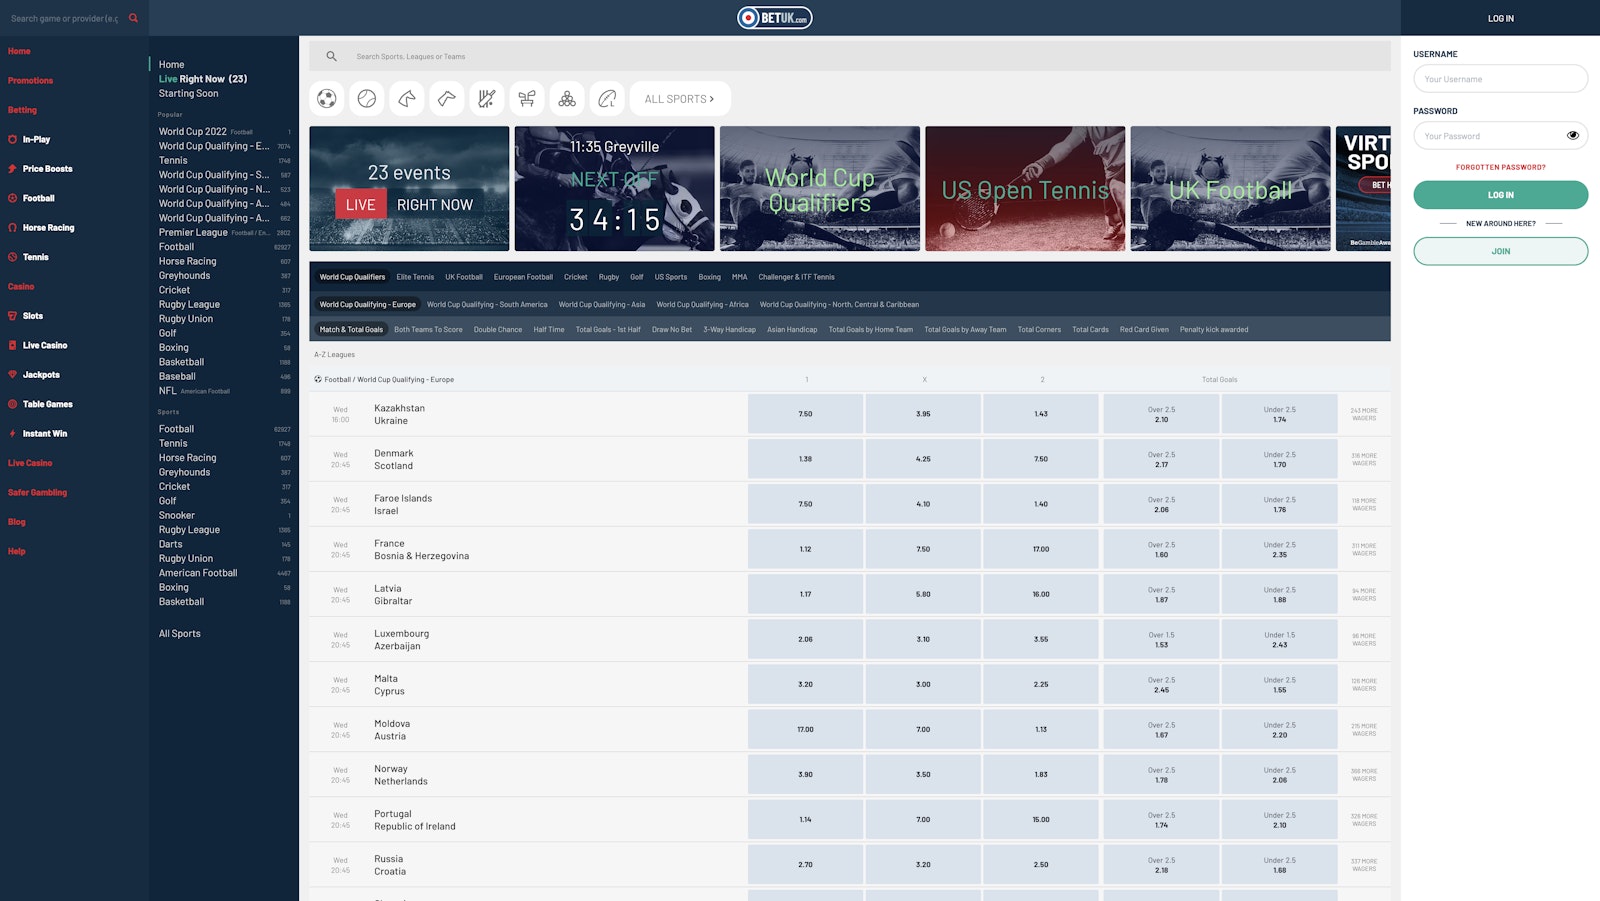Select the Both Teams To Score tab
The image size is (1600, 901).
pos(428,330)
